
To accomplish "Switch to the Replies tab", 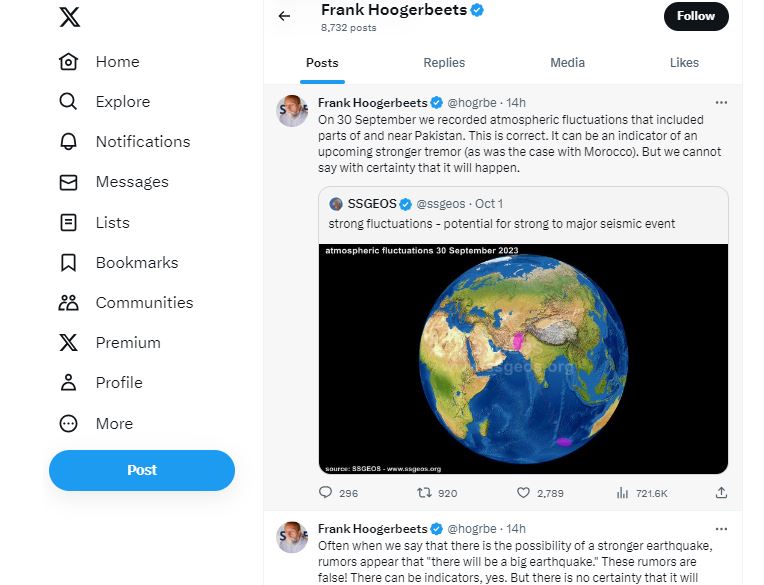I will pos(444,62).
